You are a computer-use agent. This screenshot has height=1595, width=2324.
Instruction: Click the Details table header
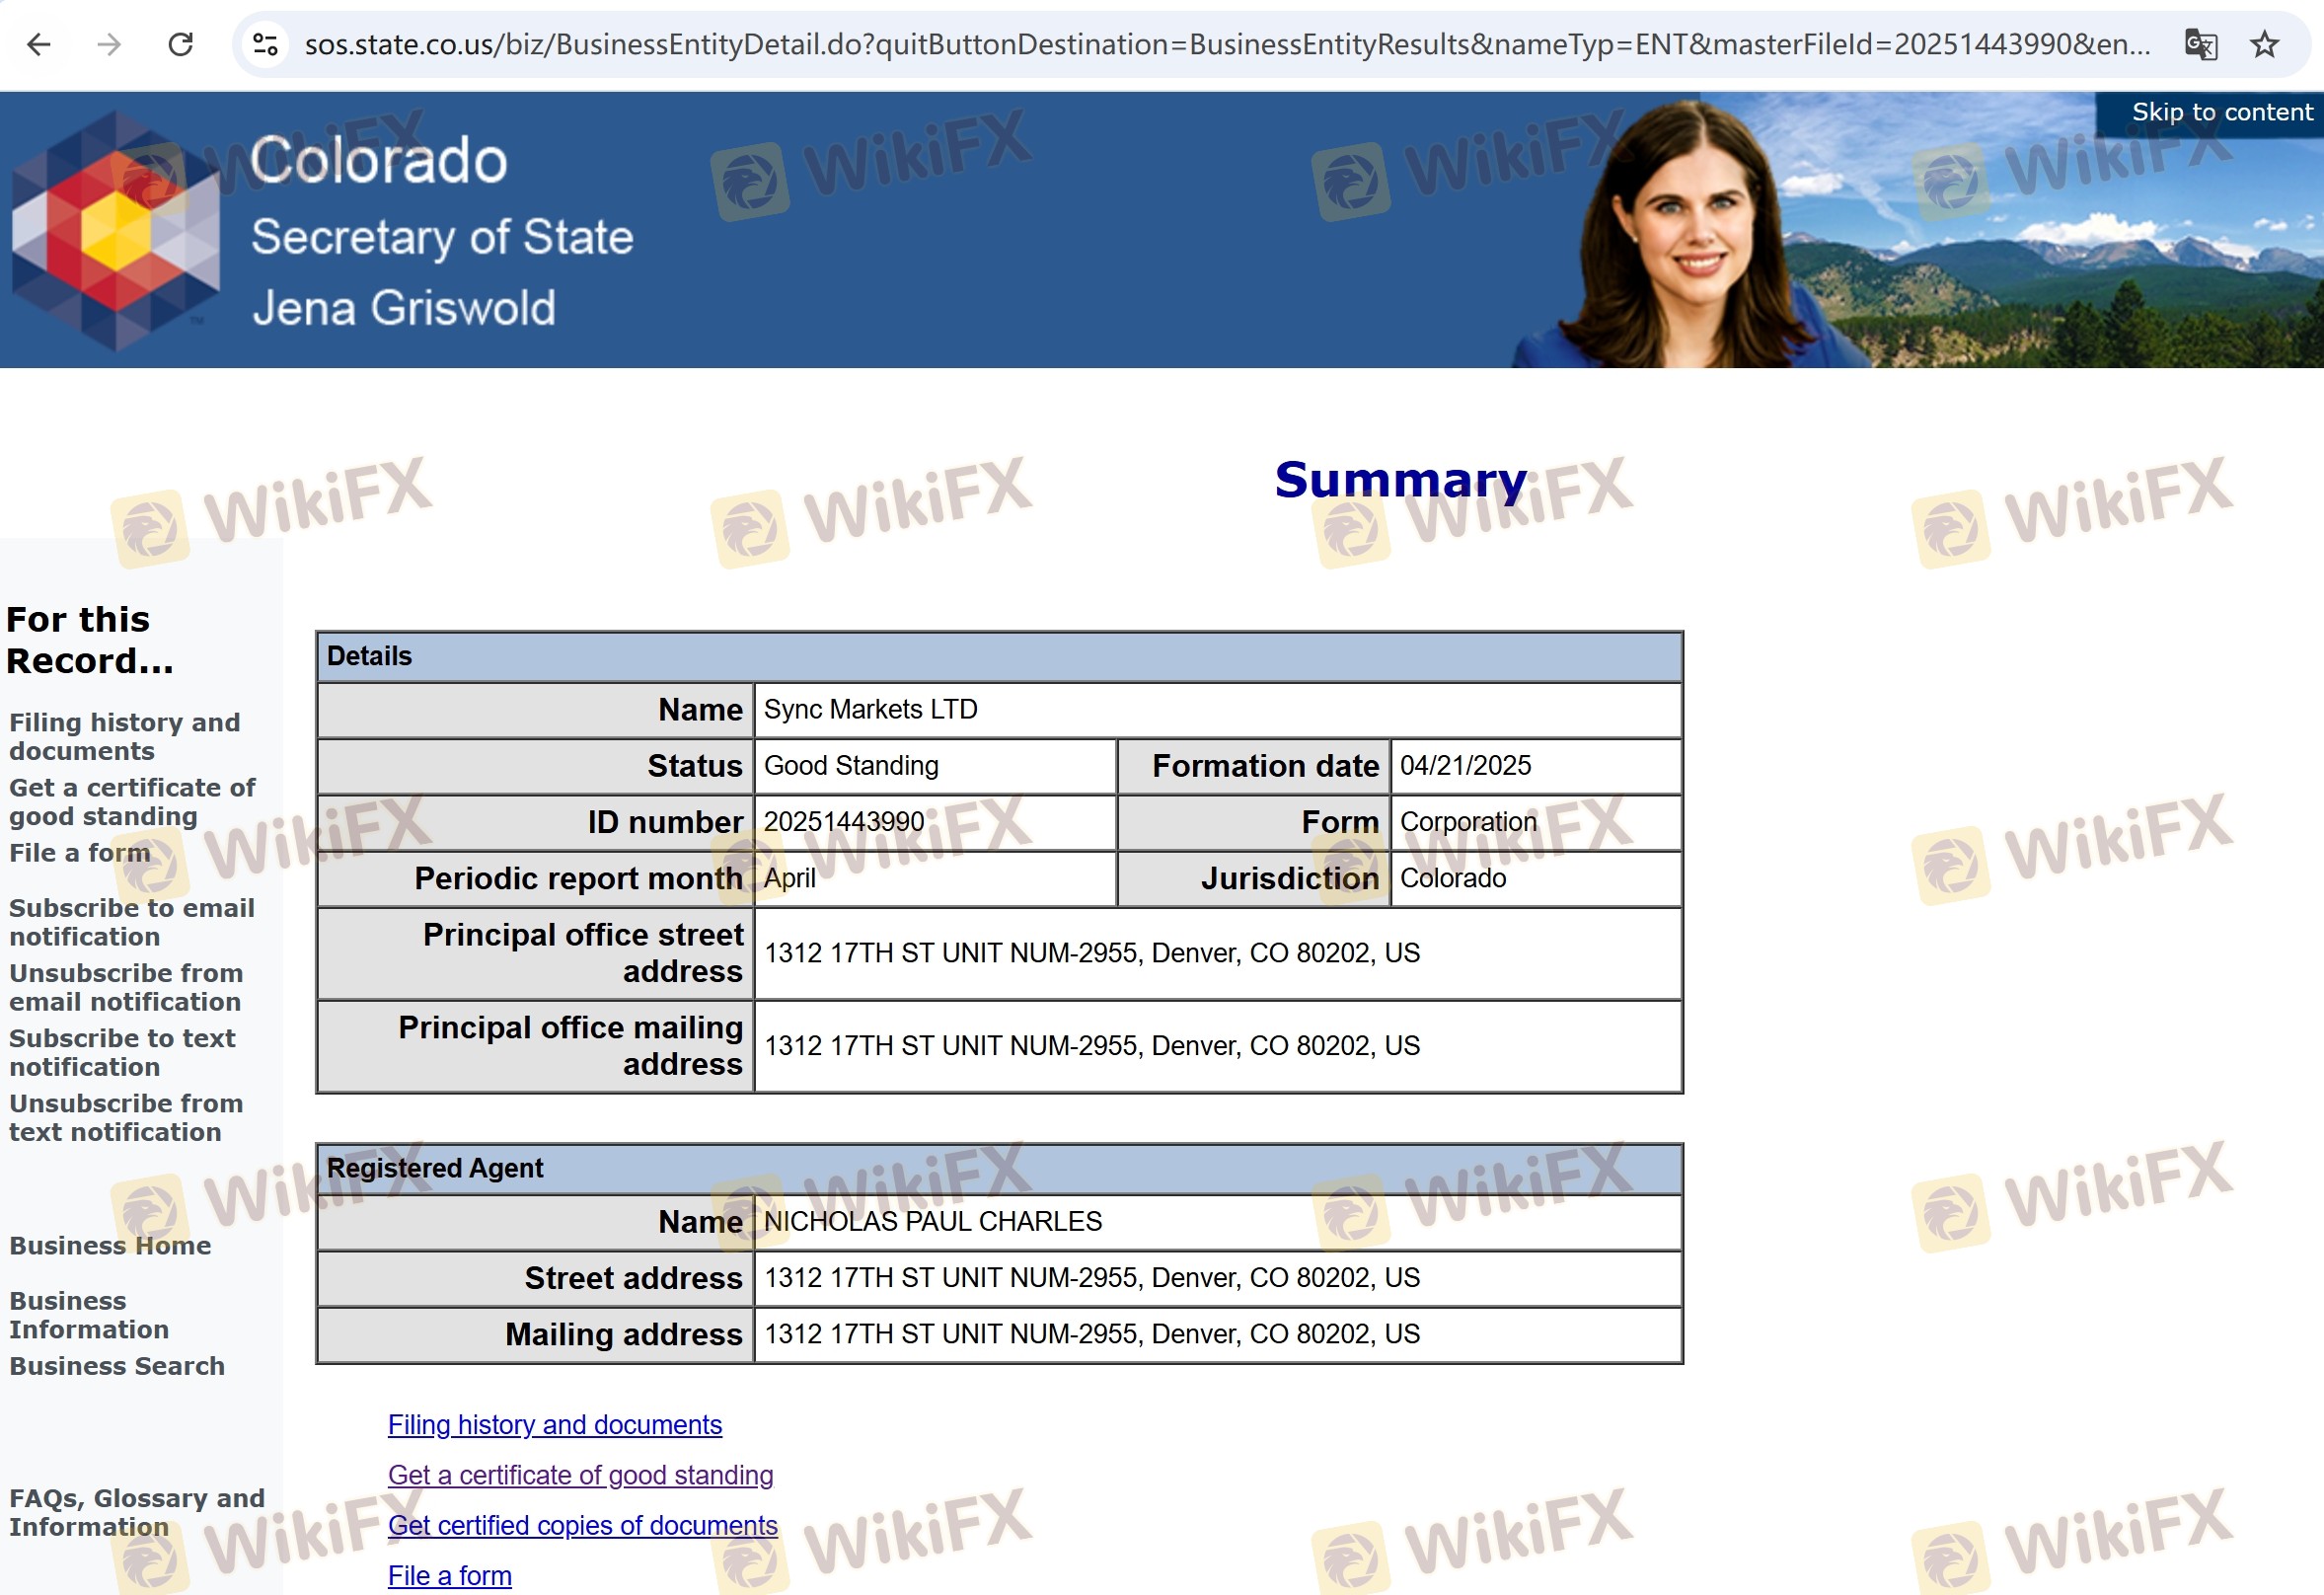tap(999, 656)
